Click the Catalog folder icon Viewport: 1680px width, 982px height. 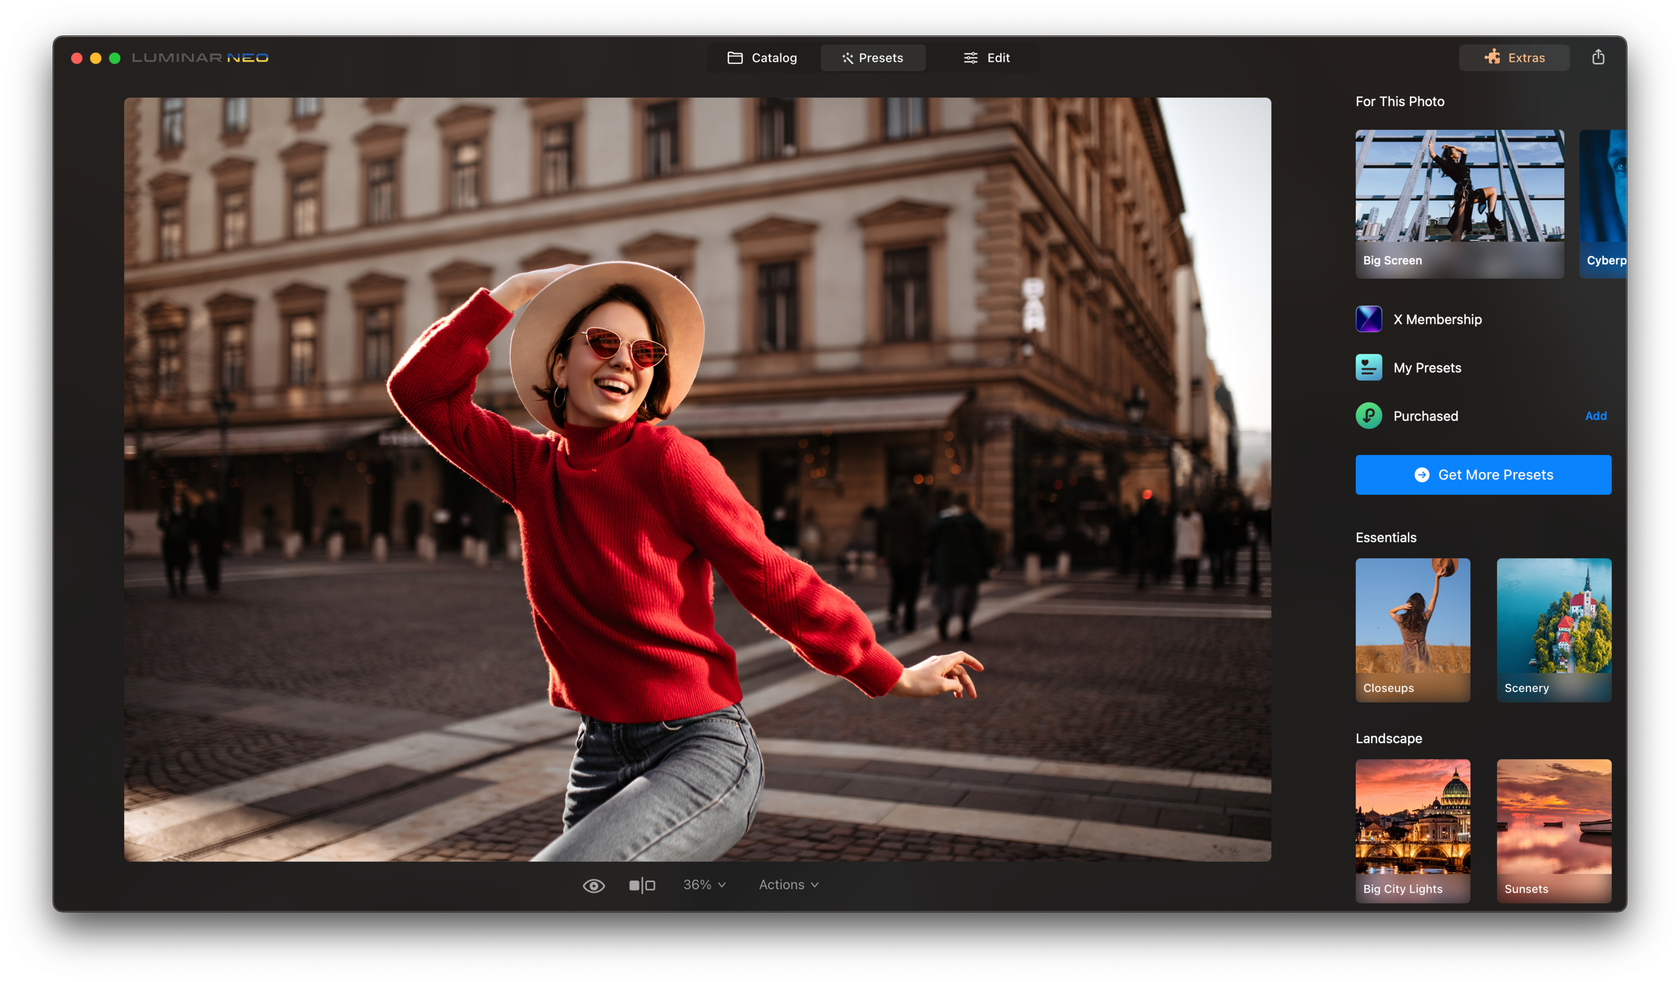click(736, 57)
